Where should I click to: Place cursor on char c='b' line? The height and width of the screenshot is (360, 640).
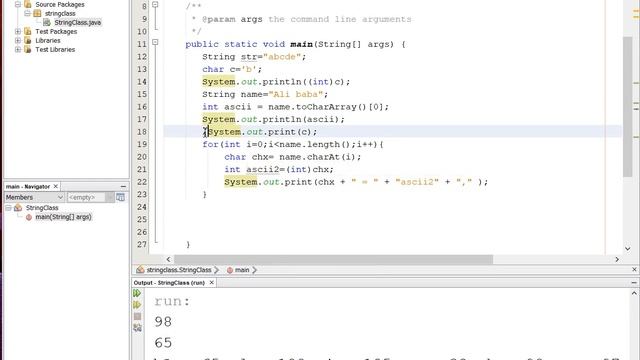[232, 69]
